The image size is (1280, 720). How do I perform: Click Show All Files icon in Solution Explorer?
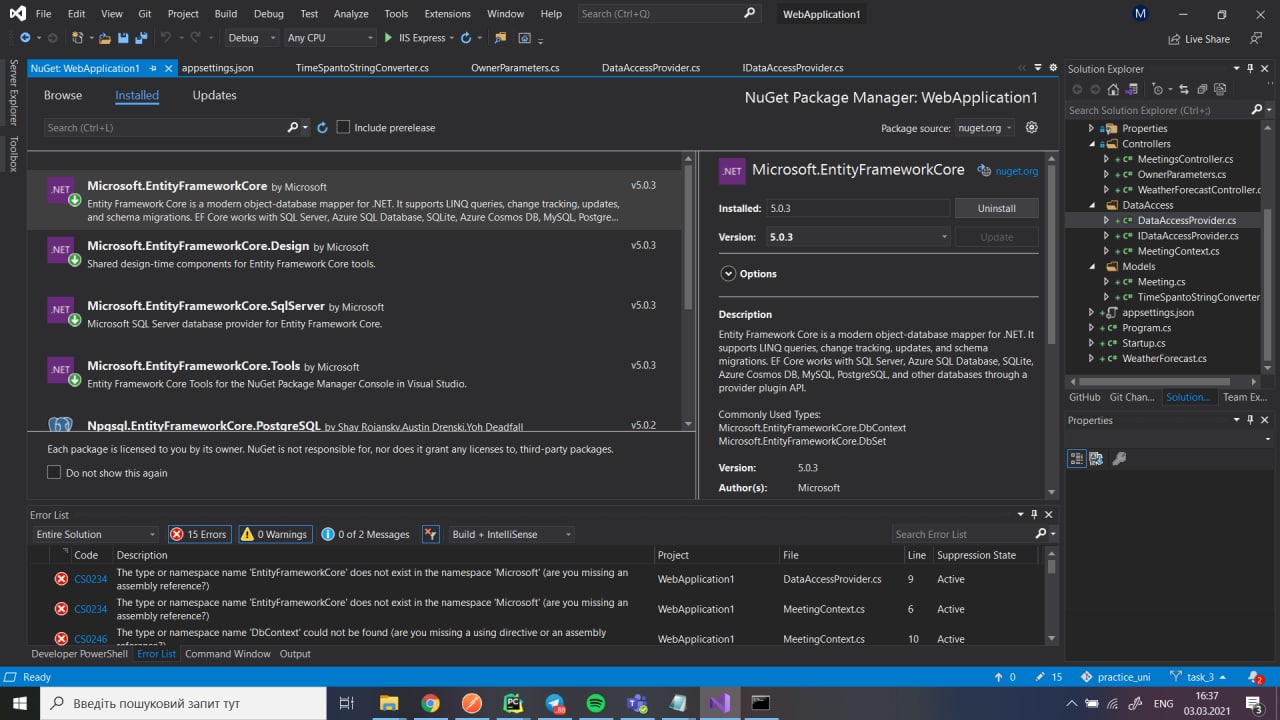tap(1222, 90)
